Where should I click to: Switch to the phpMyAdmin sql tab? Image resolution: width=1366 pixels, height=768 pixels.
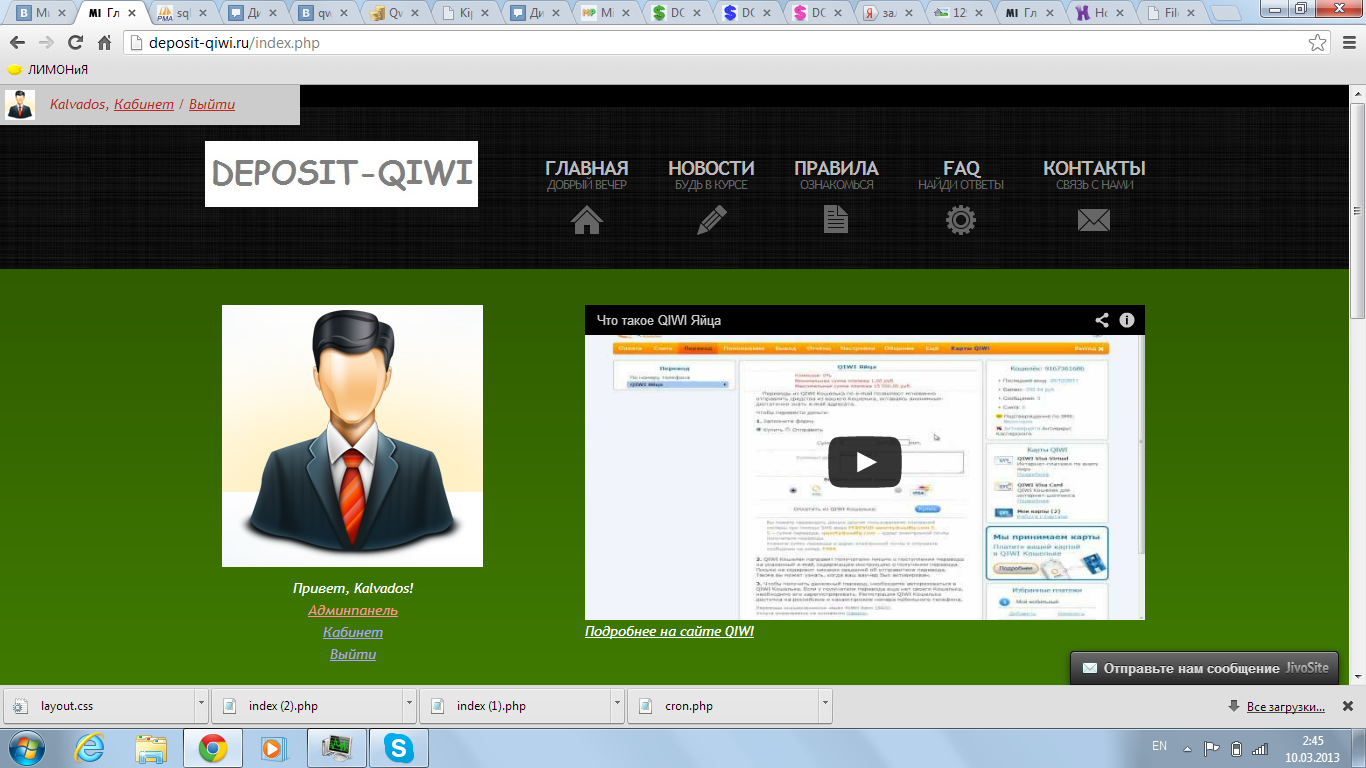183,14
